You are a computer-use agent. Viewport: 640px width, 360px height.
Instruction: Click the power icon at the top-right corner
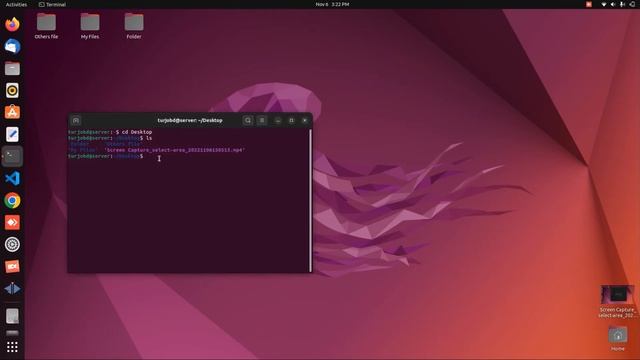632,4
